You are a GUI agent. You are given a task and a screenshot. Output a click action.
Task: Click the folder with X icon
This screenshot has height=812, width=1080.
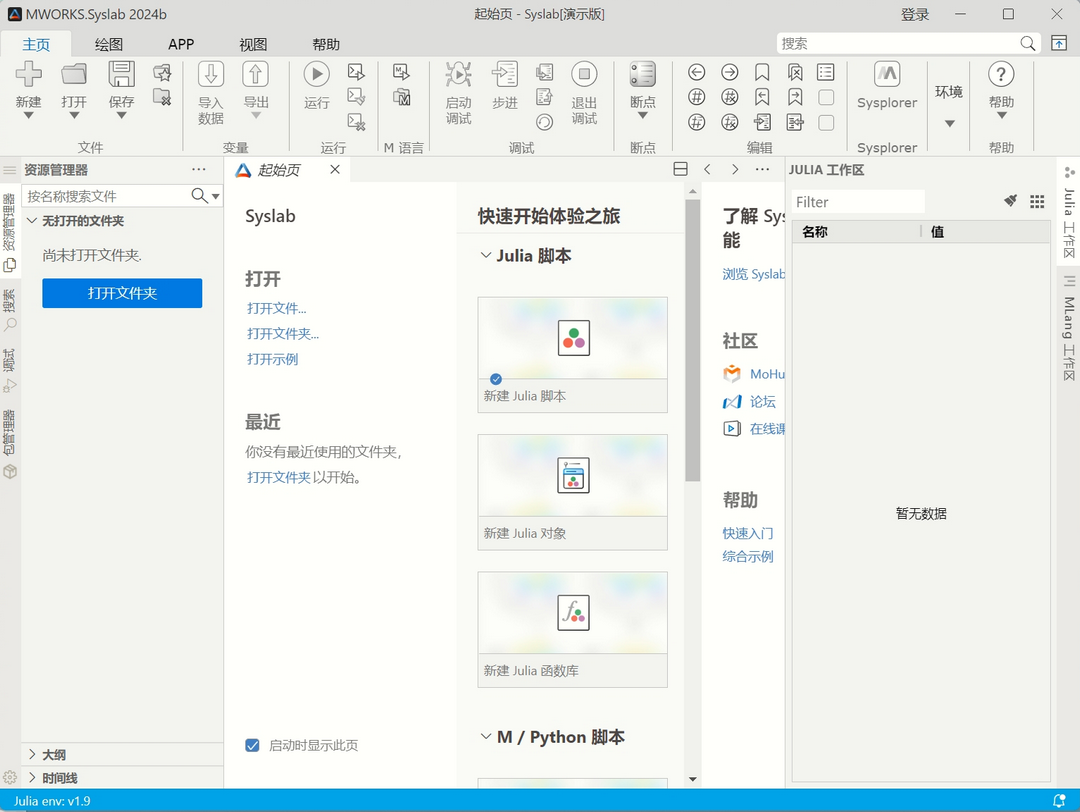[x=162, y=97]
